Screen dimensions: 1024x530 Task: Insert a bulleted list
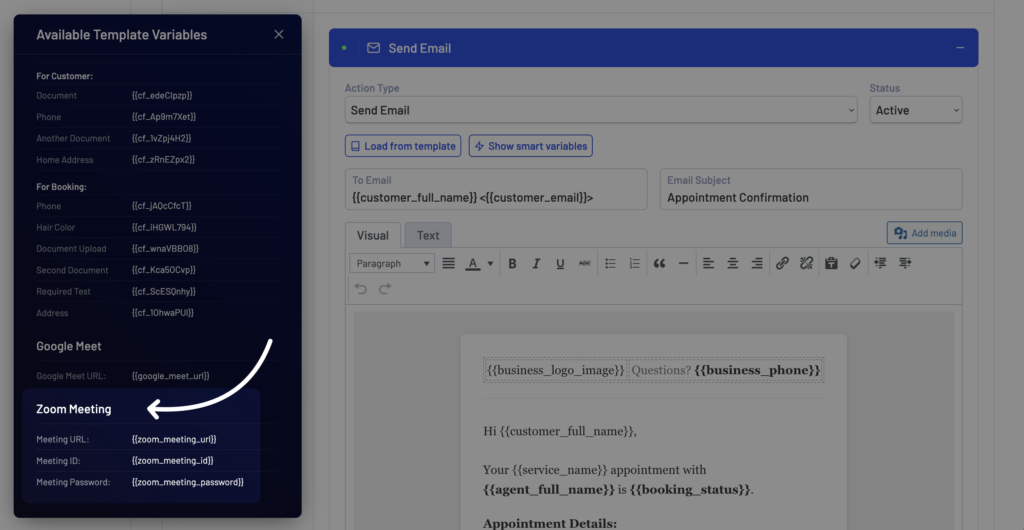pyautogui.click(x=610, y=264)
